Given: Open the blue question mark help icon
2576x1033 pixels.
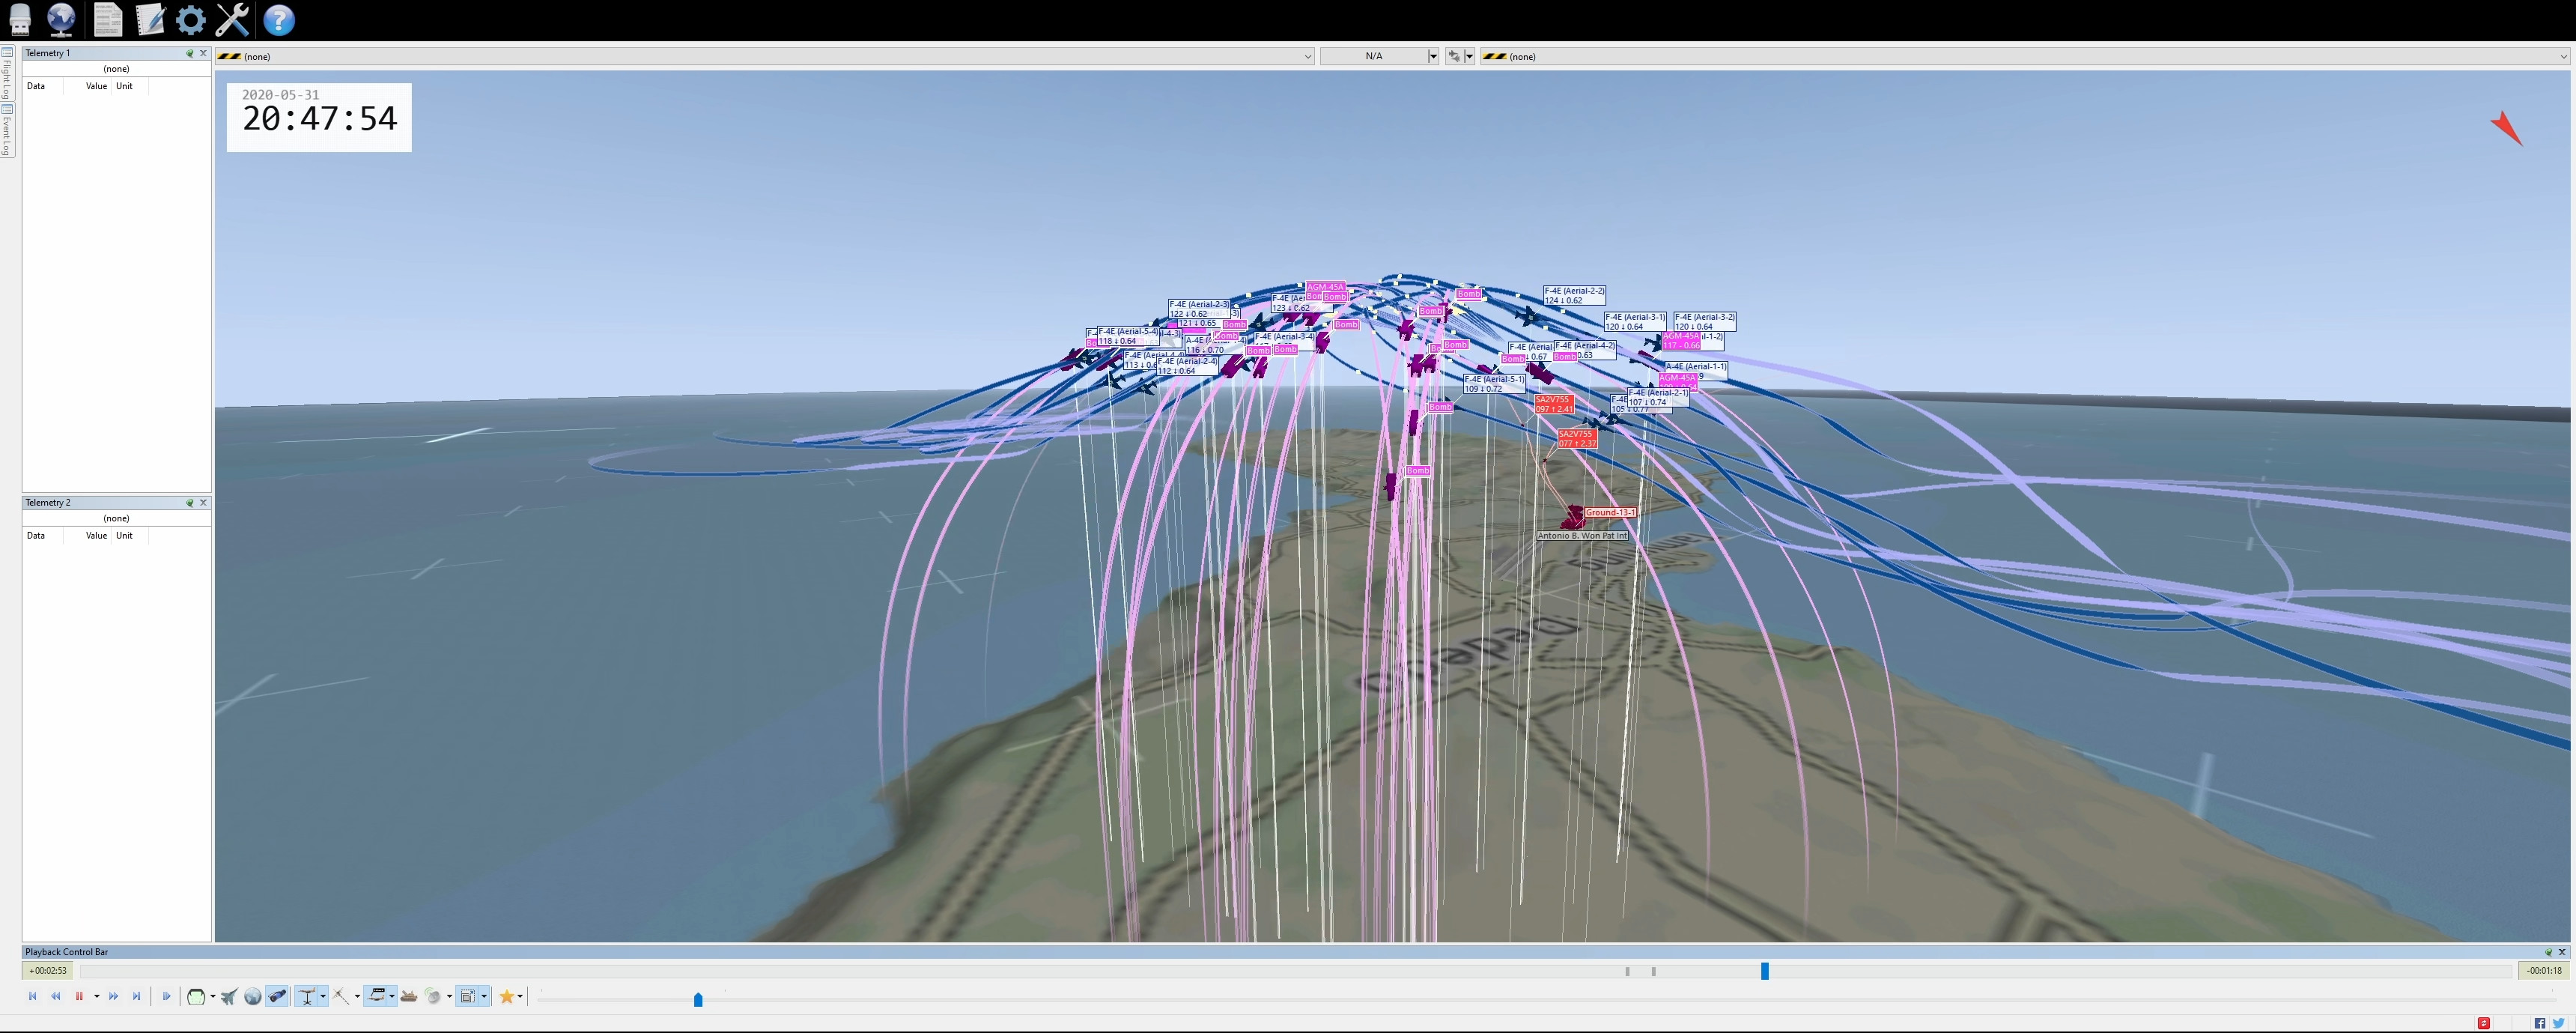Looking at the screenshot, I should tap(279, 19).
